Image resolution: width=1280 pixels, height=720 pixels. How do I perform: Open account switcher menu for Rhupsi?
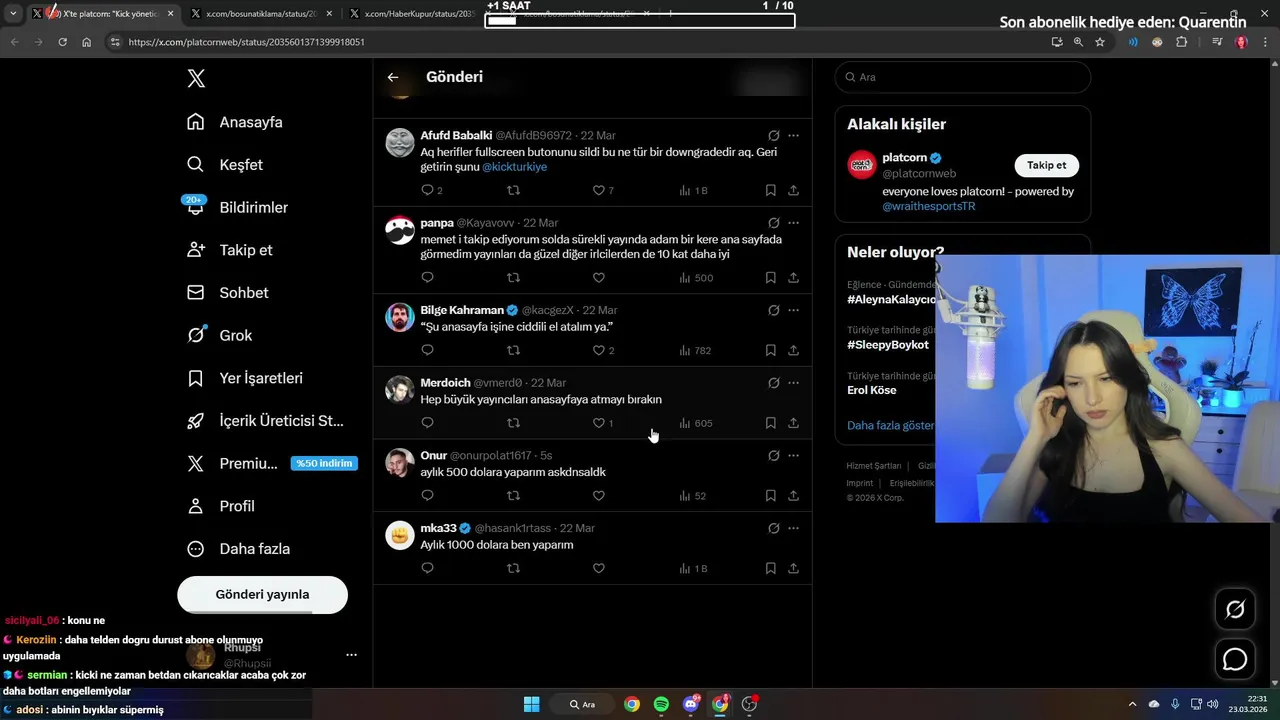pyautogui.click(x=351, y=655)
